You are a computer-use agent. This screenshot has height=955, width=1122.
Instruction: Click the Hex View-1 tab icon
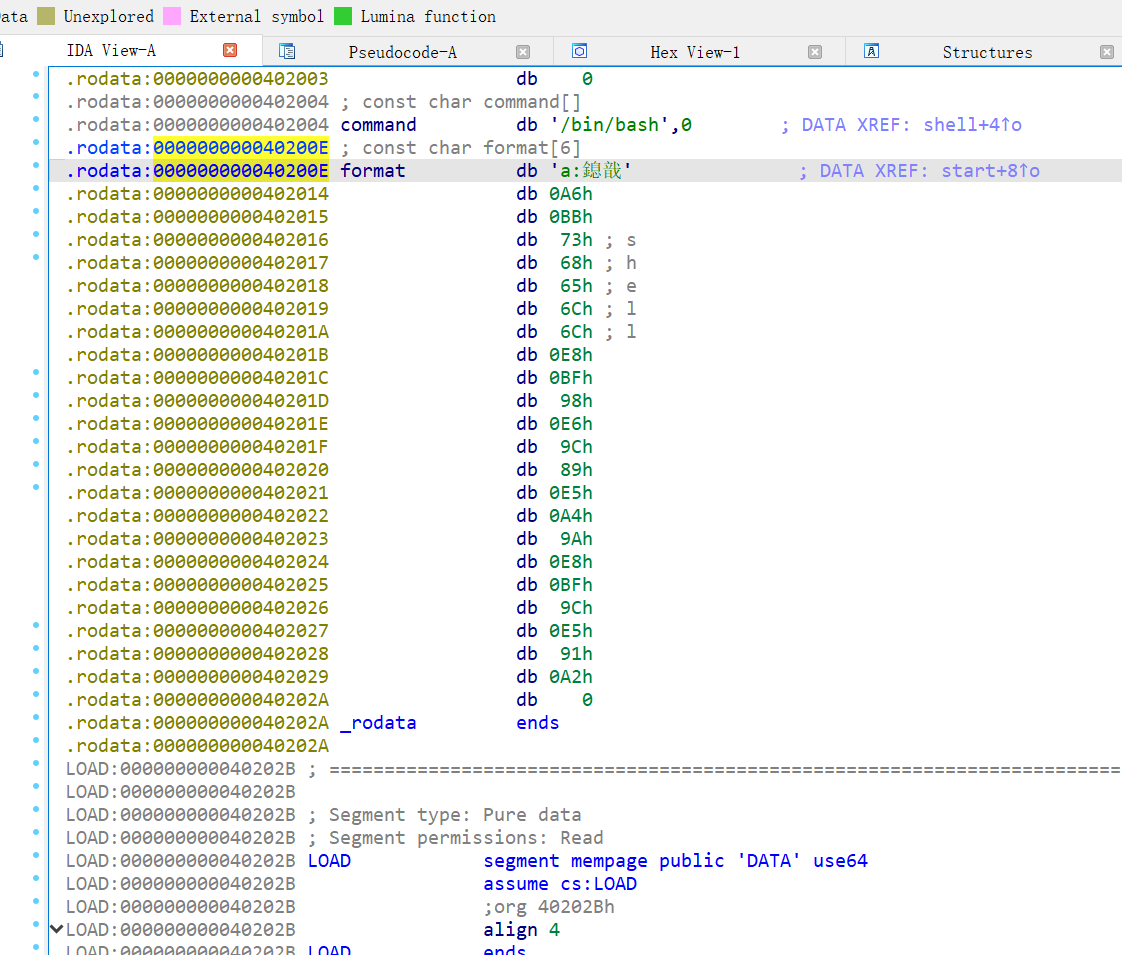(580, 52)
